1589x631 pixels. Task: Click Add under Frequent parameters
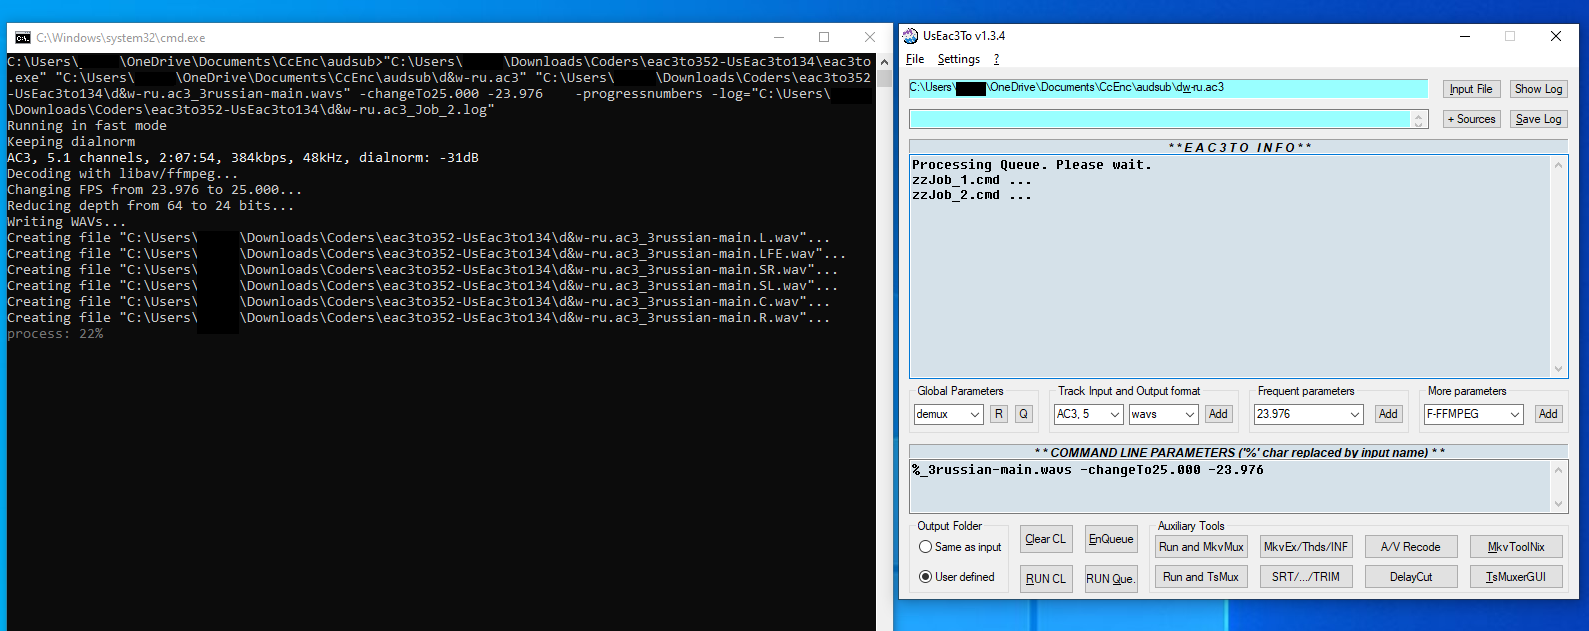(x=1388, y=414)
